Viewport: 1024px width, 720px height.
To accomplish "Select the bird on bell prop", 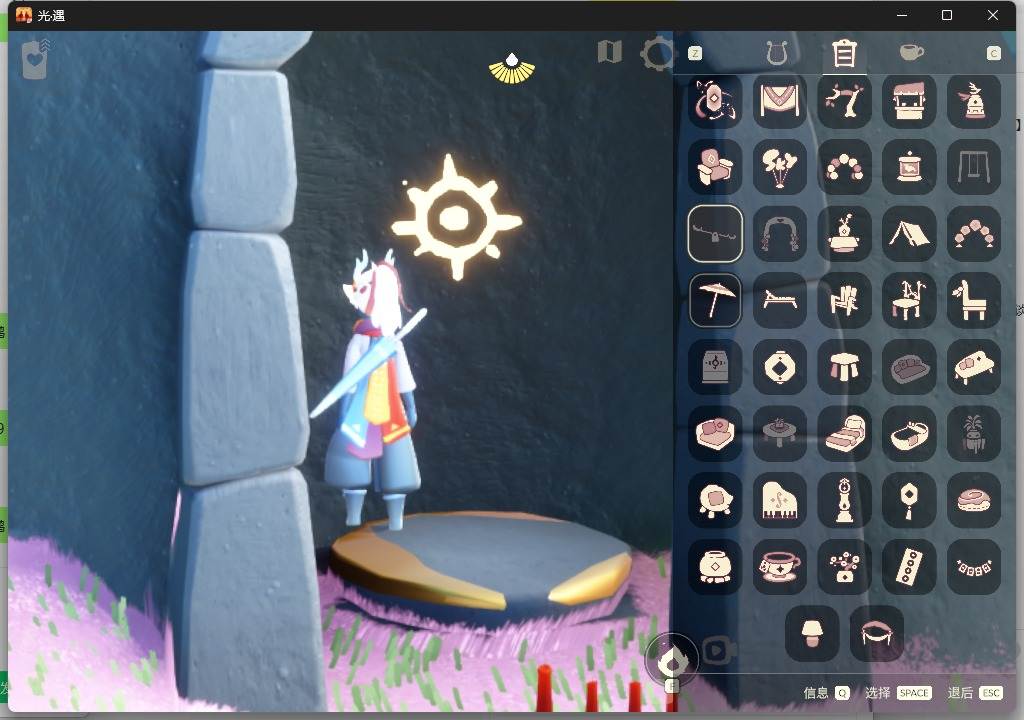I will [974, 101].
